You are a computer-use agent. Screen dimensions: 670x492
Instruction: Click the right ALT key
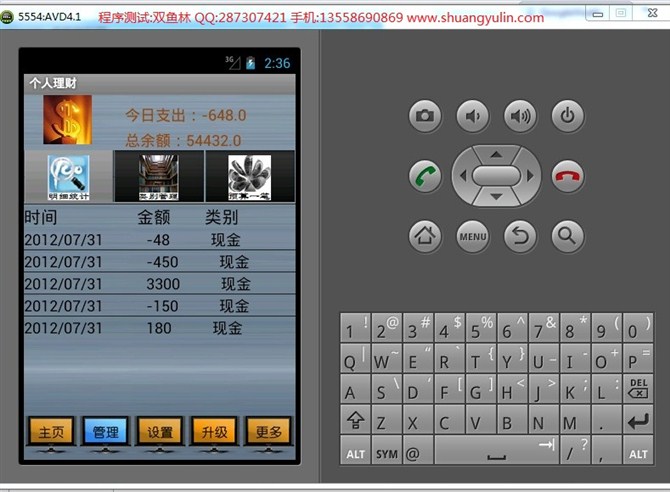click(638, 451)
